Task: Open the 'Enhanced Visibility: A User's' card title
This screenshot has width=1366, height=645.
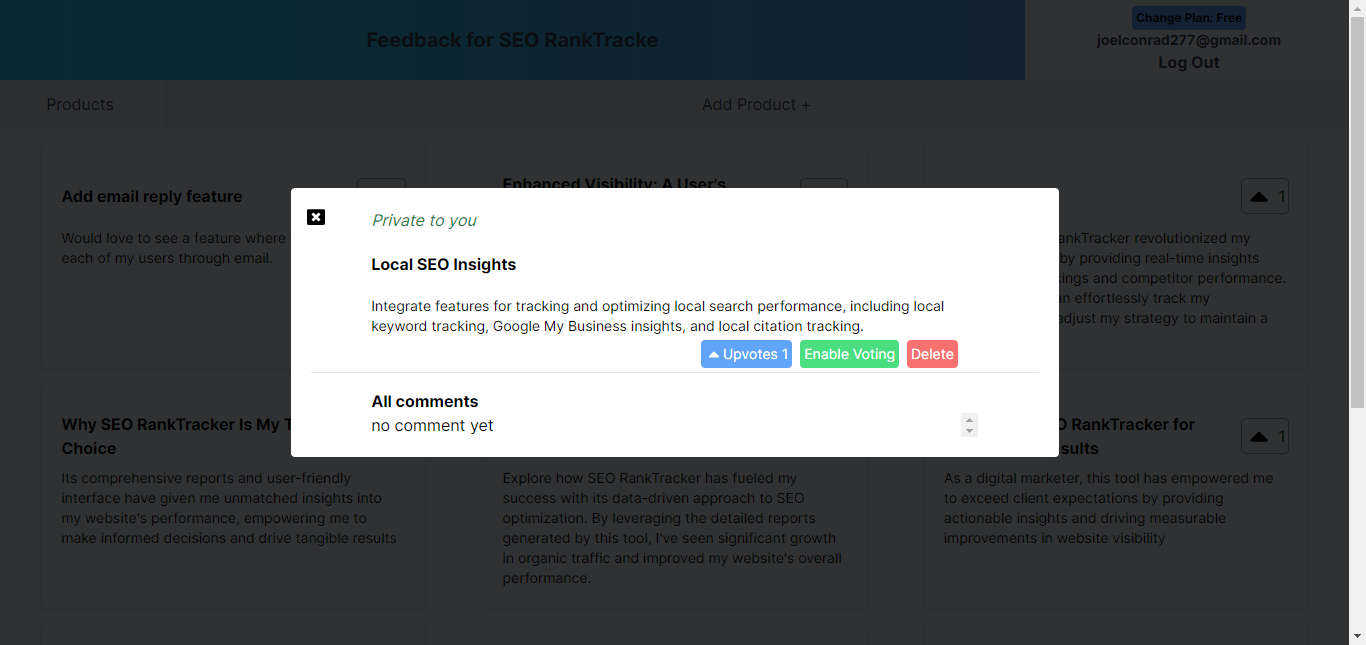Action: [x=614, y=184]
